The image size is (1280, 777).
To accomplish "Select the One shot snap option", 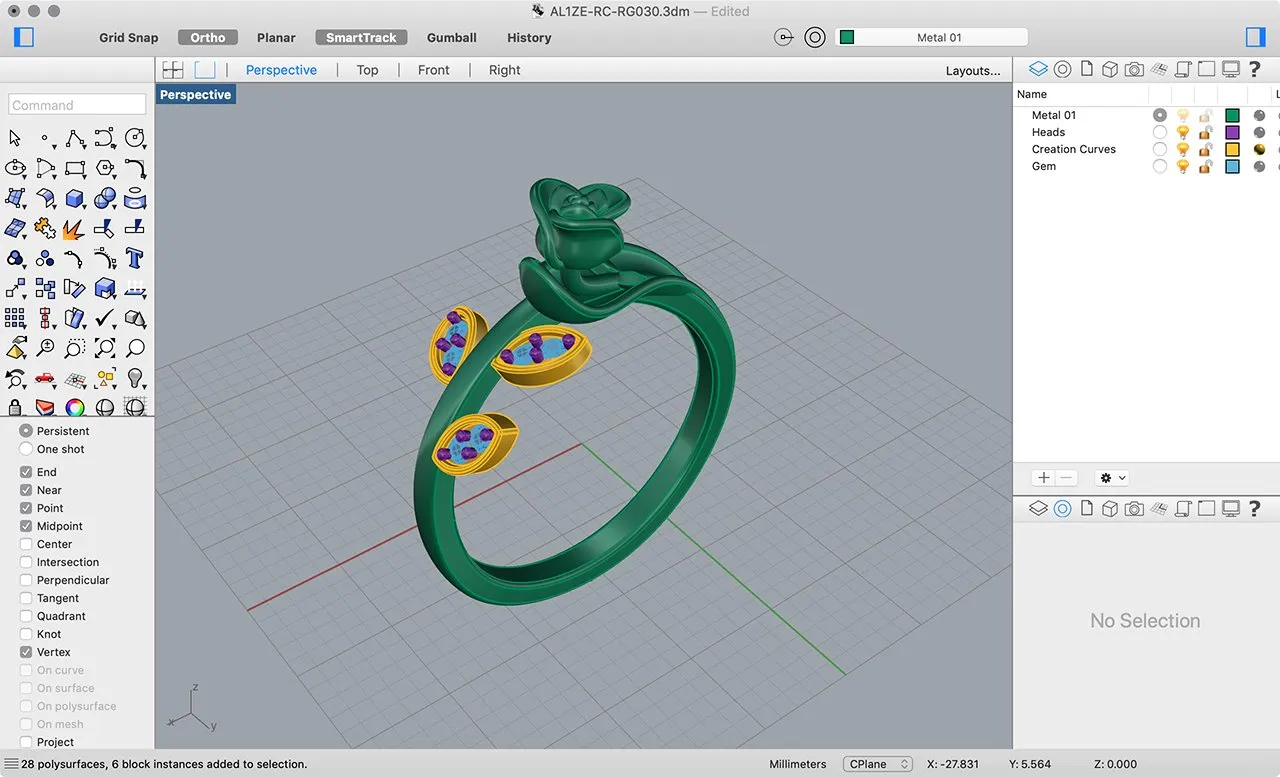I will 26,449.
